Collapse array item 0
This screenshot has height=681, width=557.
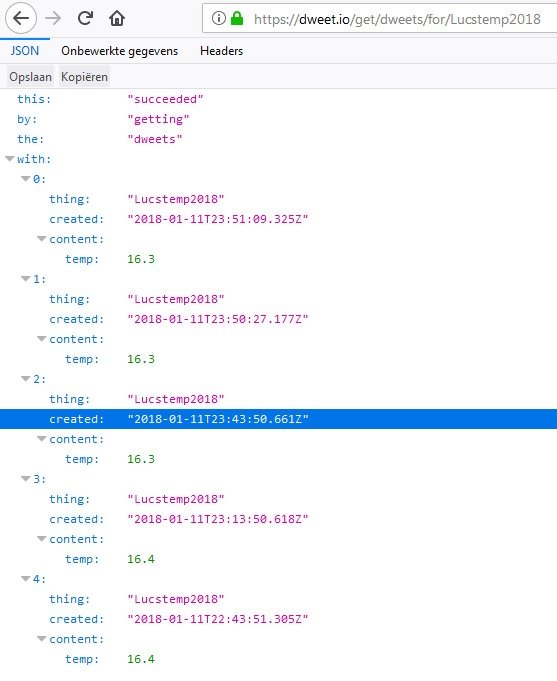click(26, 179)
